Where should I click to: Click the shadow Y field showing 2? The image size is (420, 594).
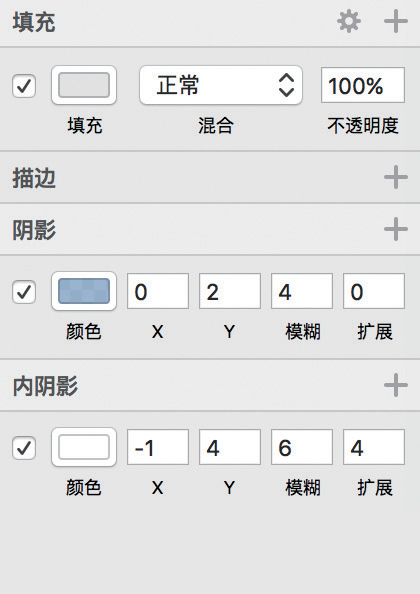click(230, 291)
